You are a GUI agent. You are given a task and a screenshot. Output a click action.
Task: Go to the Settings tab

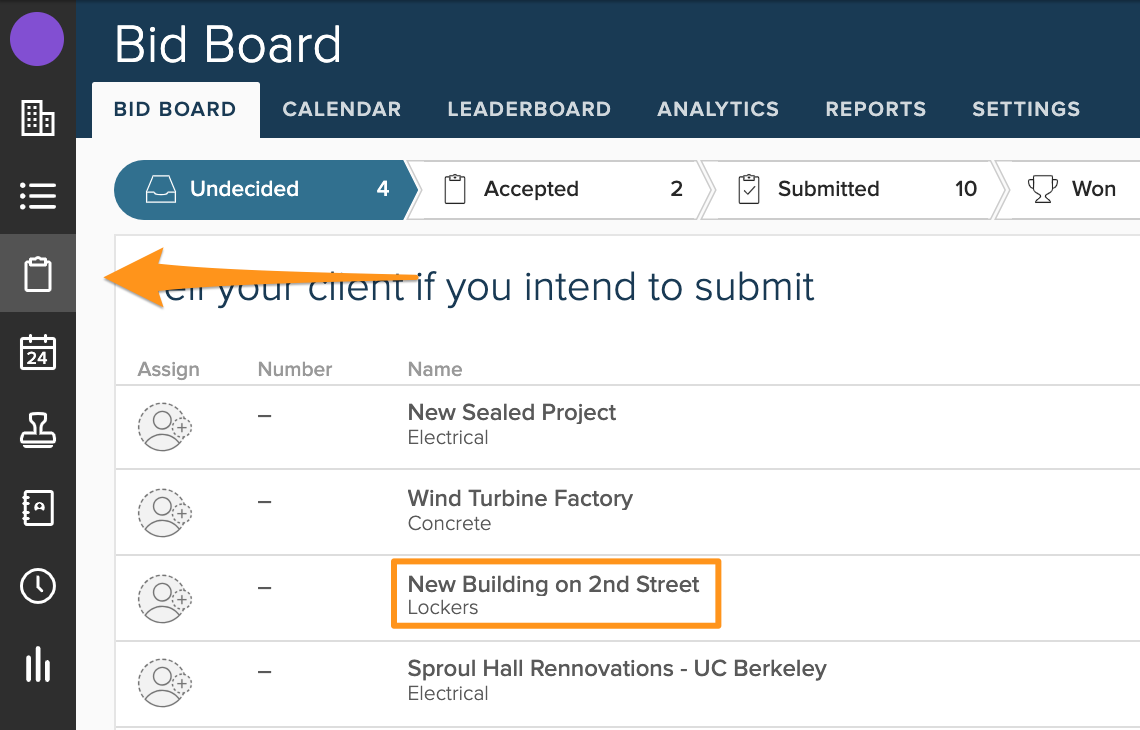(1026, 109)
